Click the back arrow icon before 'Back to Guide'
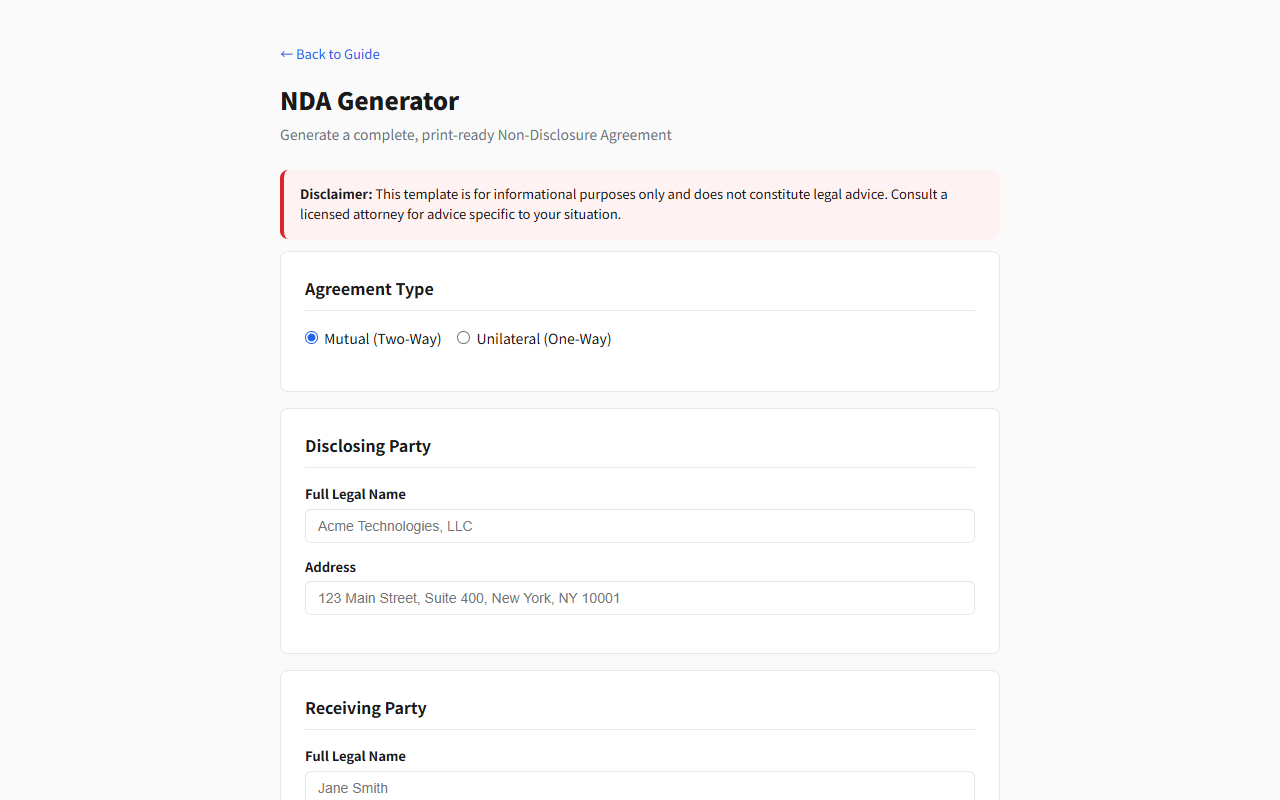 [x=285, y=54]
